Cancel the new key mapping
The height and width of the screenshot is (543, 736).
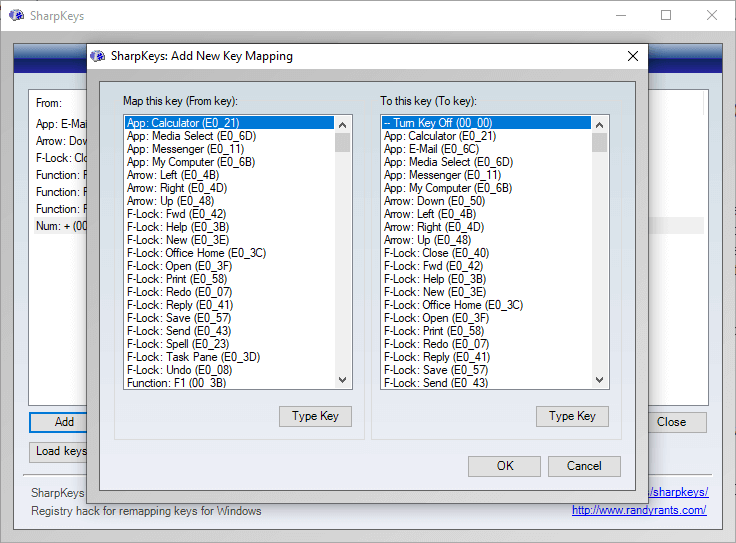[x=584, y=466]
